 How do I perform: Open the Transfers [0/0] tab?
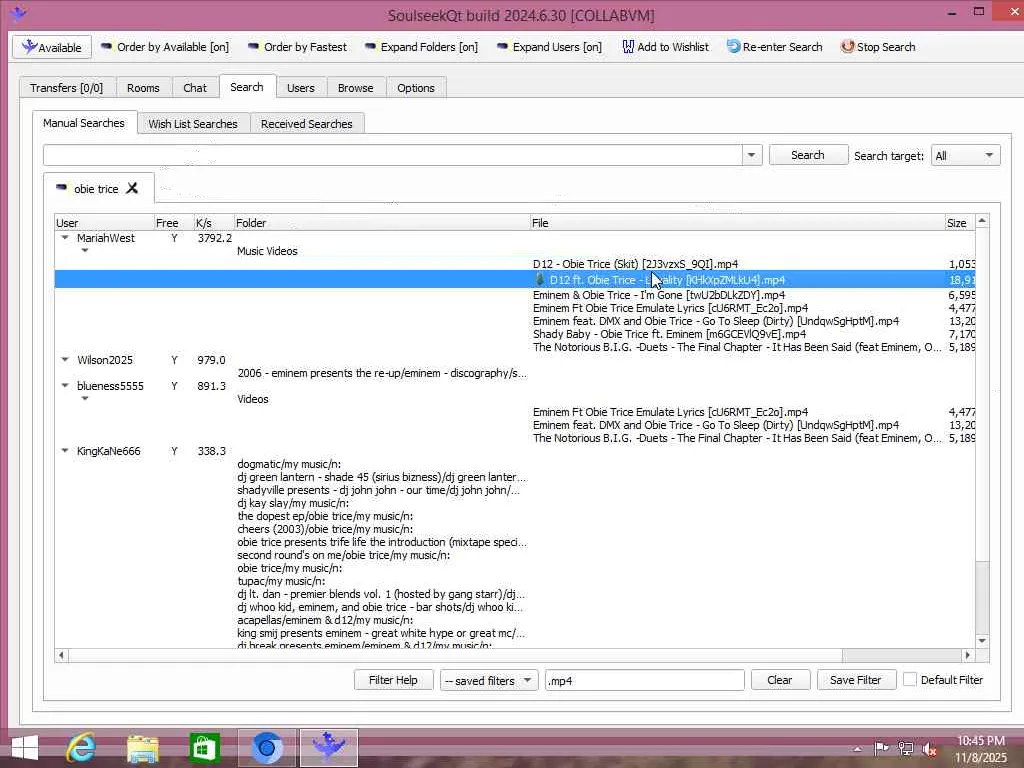67,88
